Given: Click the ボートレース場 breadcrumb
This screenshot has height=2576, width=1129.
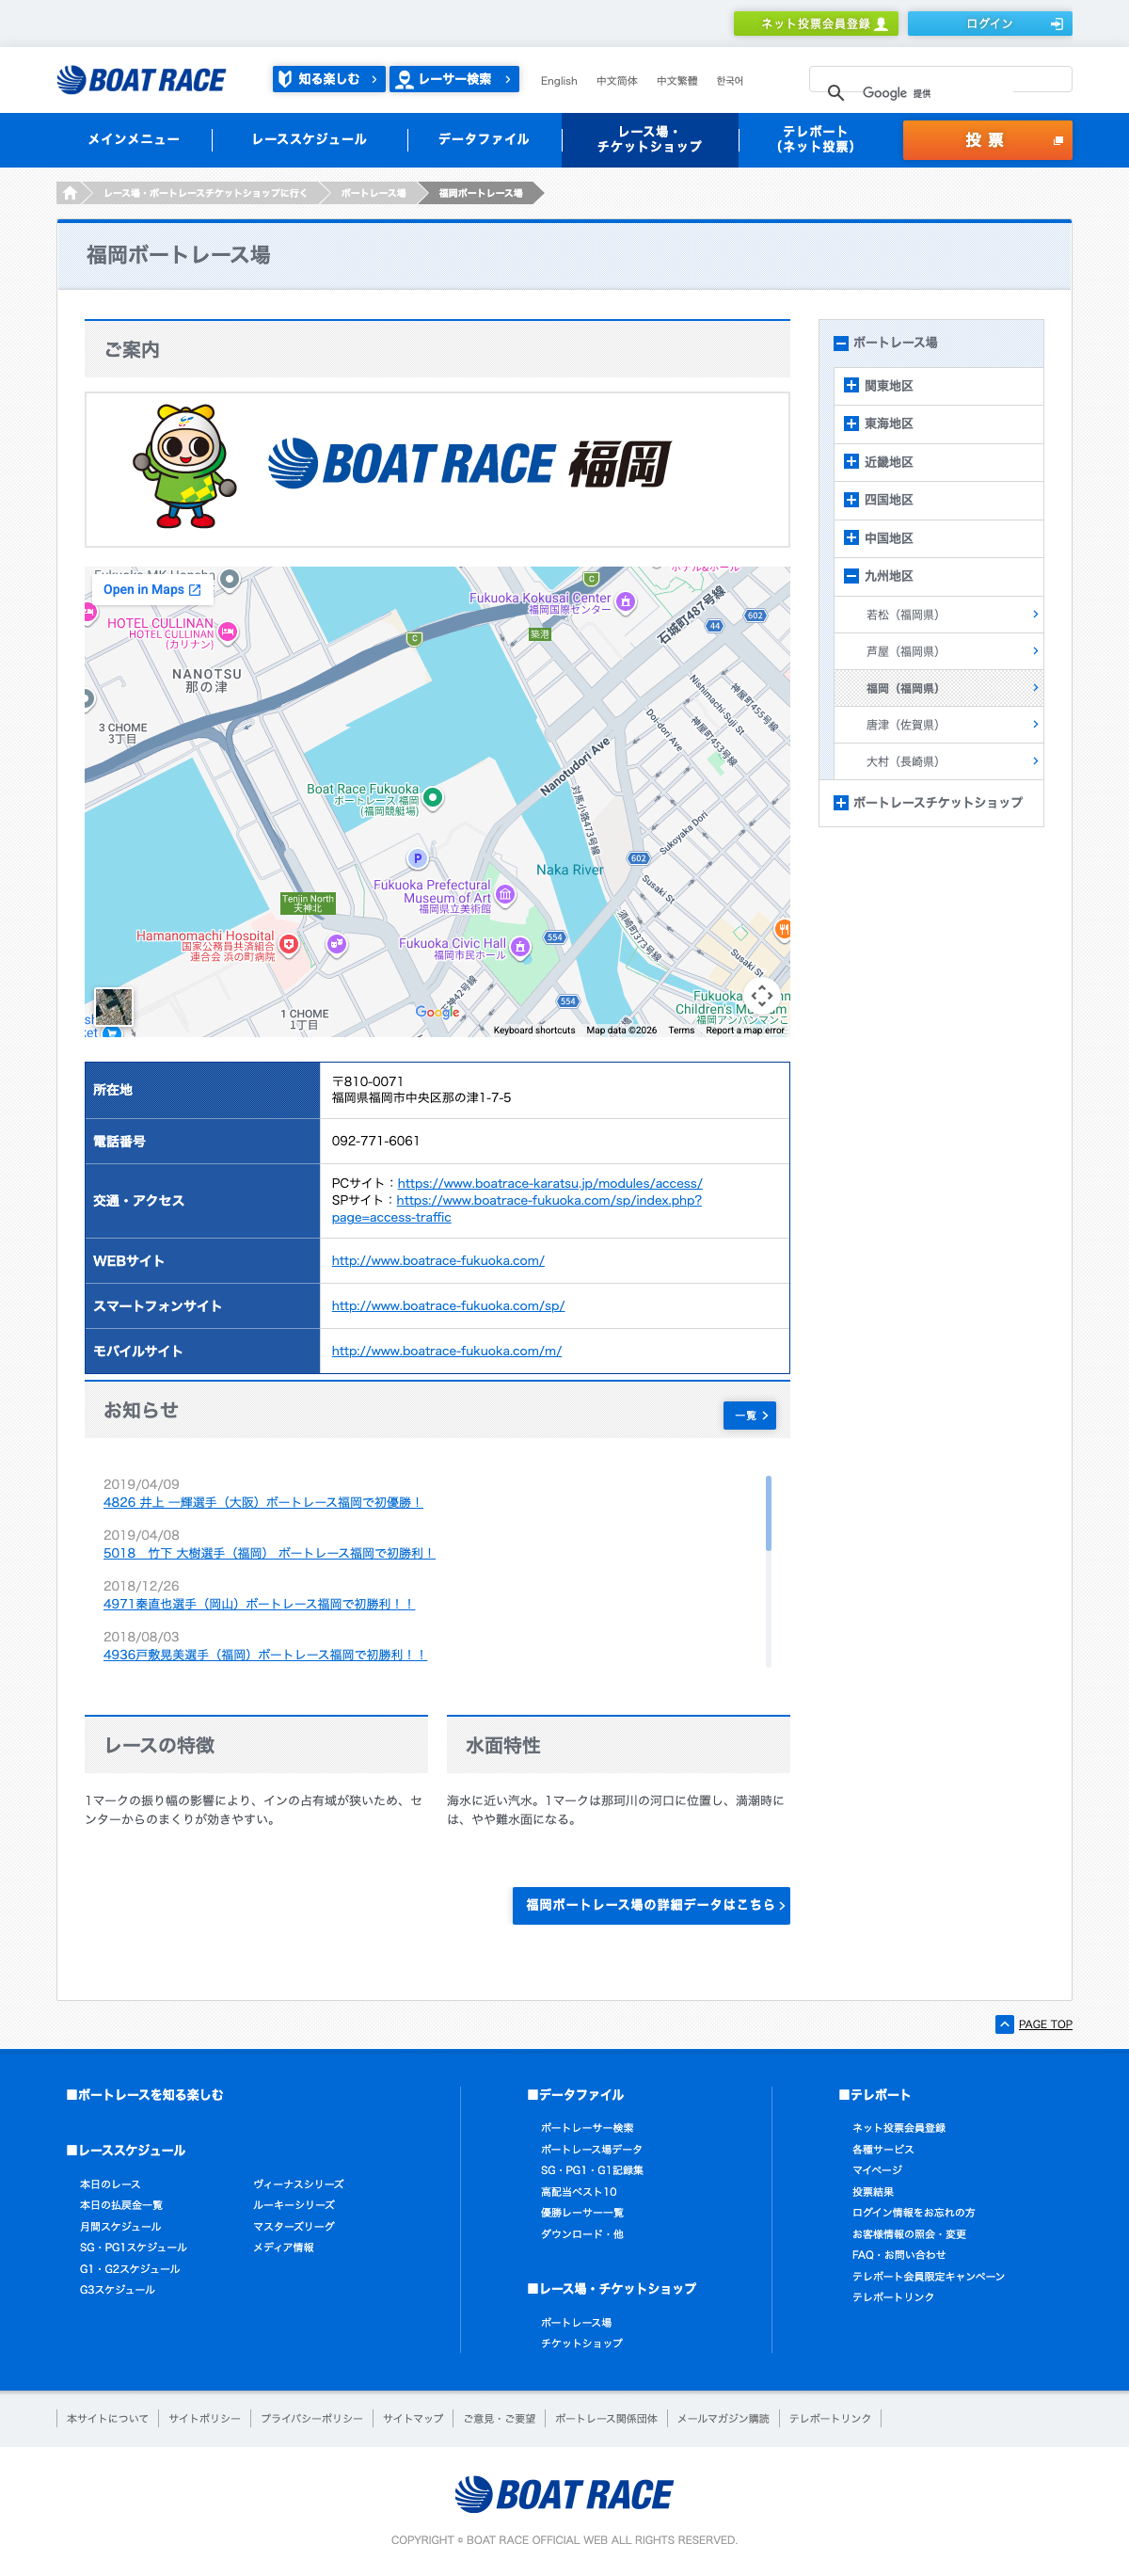Looking at the screenshot, I should [373, 193].
